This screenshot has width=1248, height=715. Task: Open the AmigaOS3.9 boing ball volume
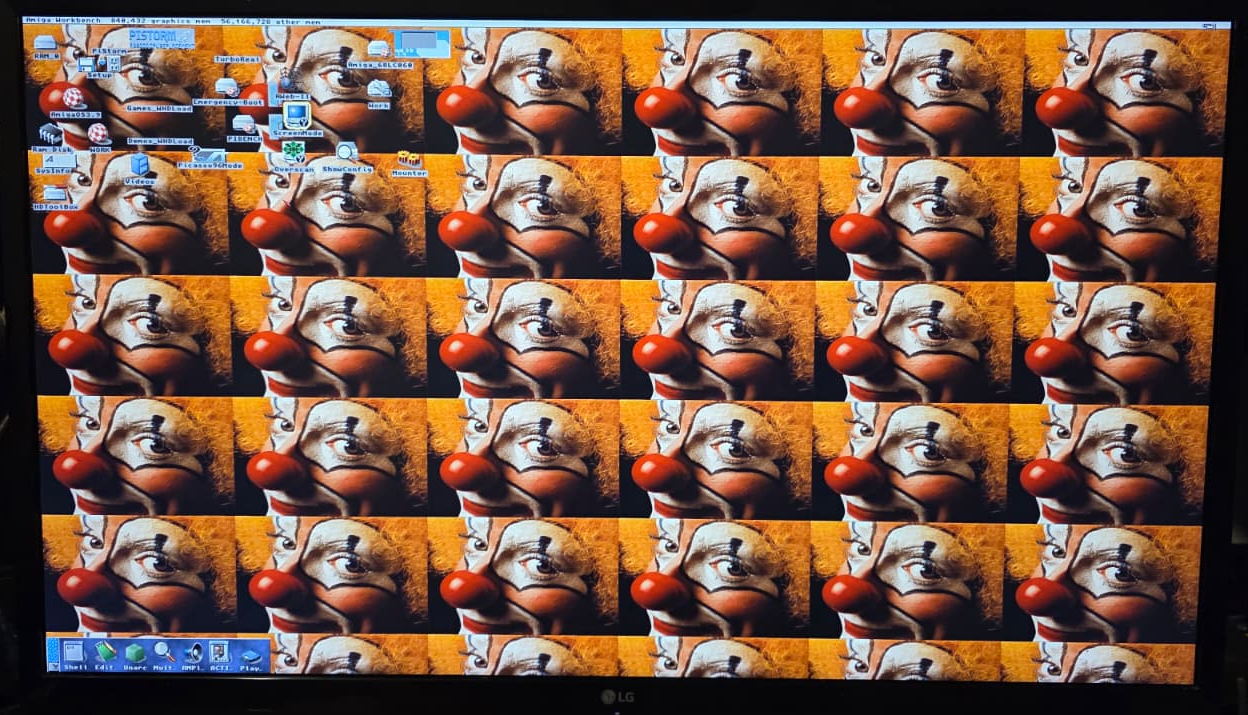73,98
